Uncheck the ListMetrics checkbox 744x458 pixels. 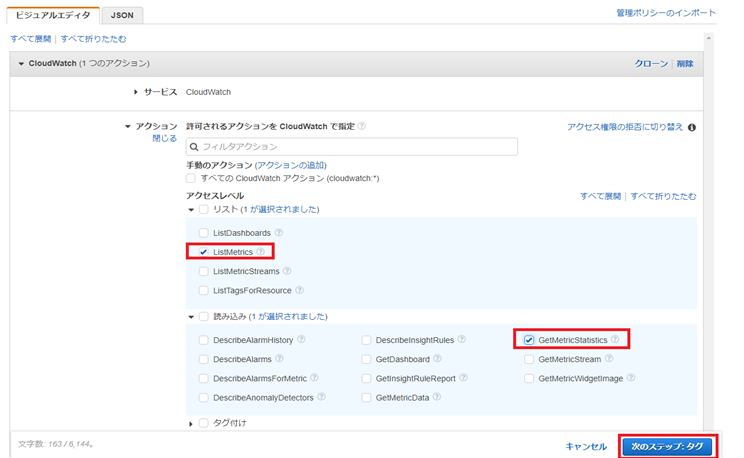(204, 252)
